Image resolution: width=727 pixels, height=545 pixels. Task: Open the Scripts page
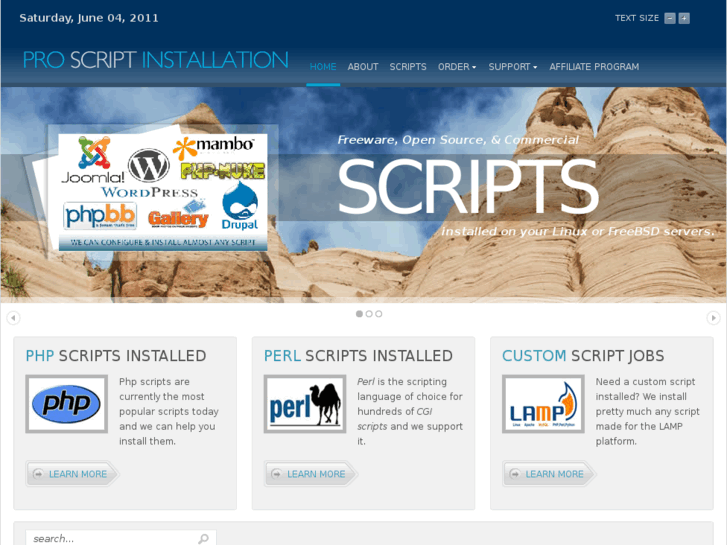coord(408,67)
